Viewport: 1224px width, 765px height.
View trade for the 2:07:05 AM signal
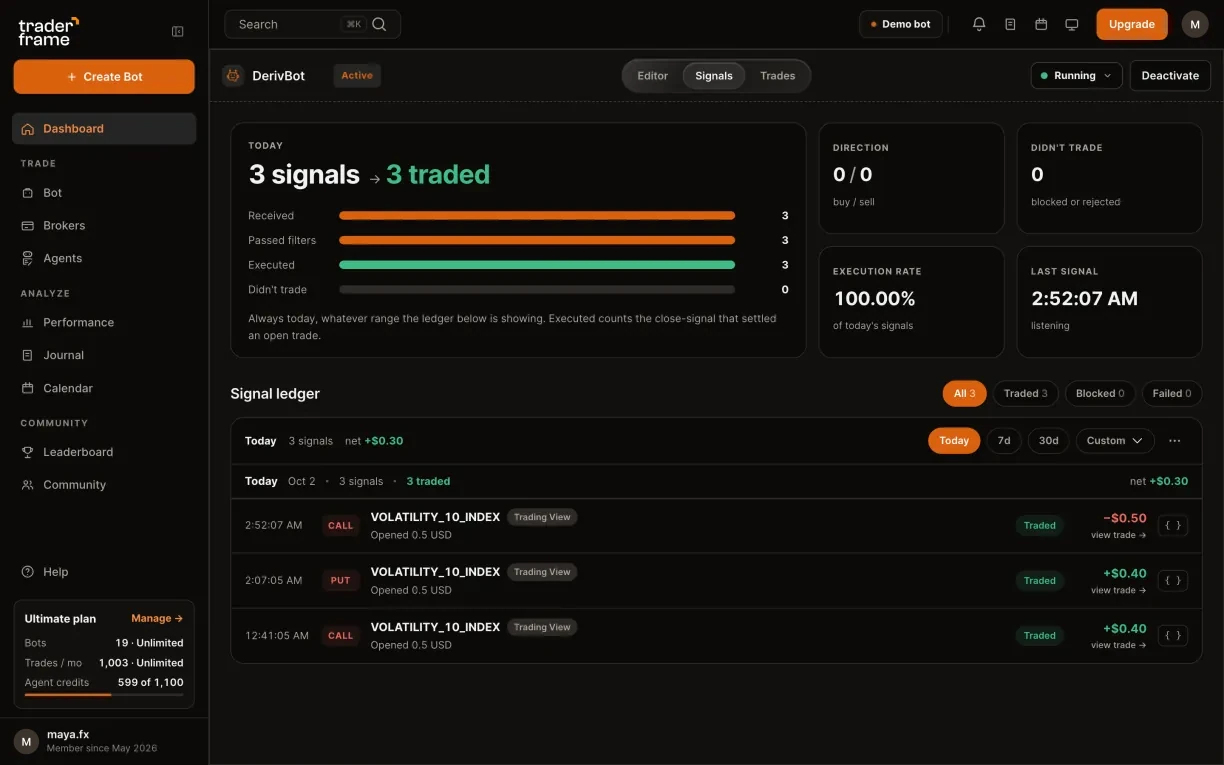pos(1118,591)
